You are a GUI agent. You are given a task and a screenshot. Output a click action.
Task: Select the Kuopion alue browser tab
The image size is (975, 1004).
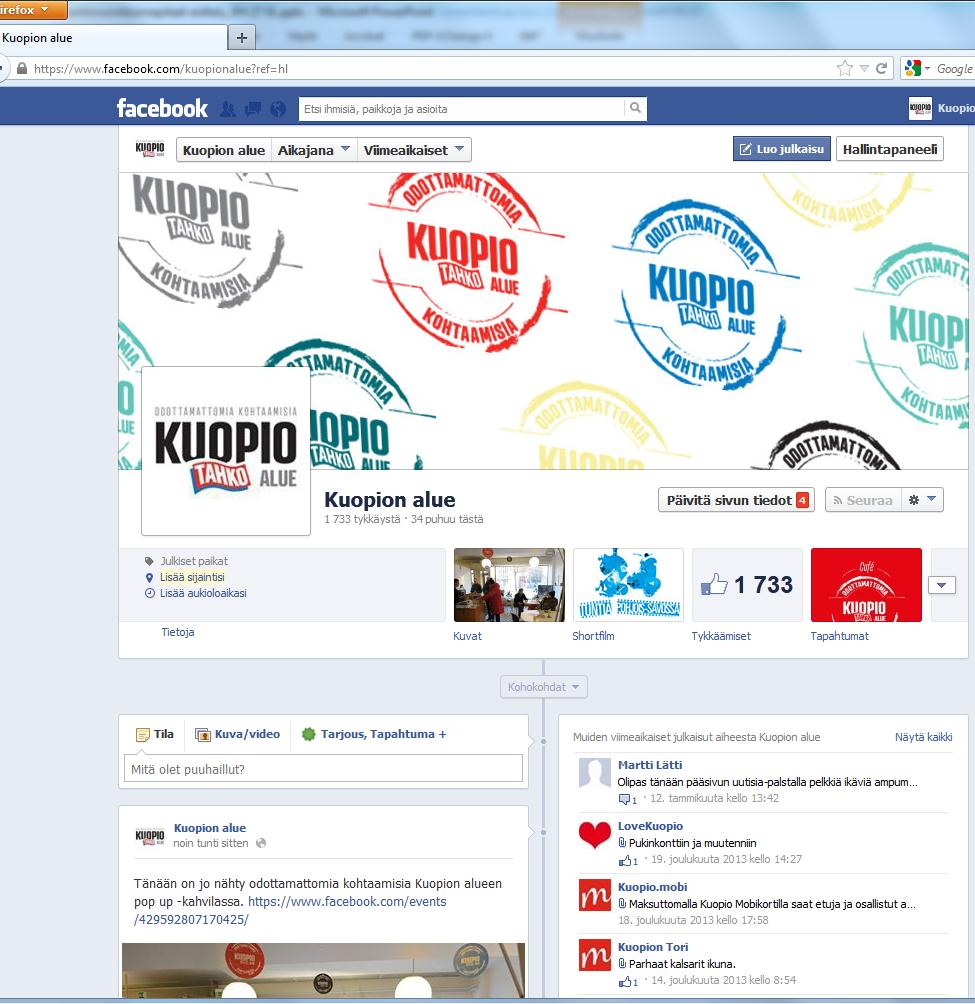pyautogui.click(x=113, y=38)
